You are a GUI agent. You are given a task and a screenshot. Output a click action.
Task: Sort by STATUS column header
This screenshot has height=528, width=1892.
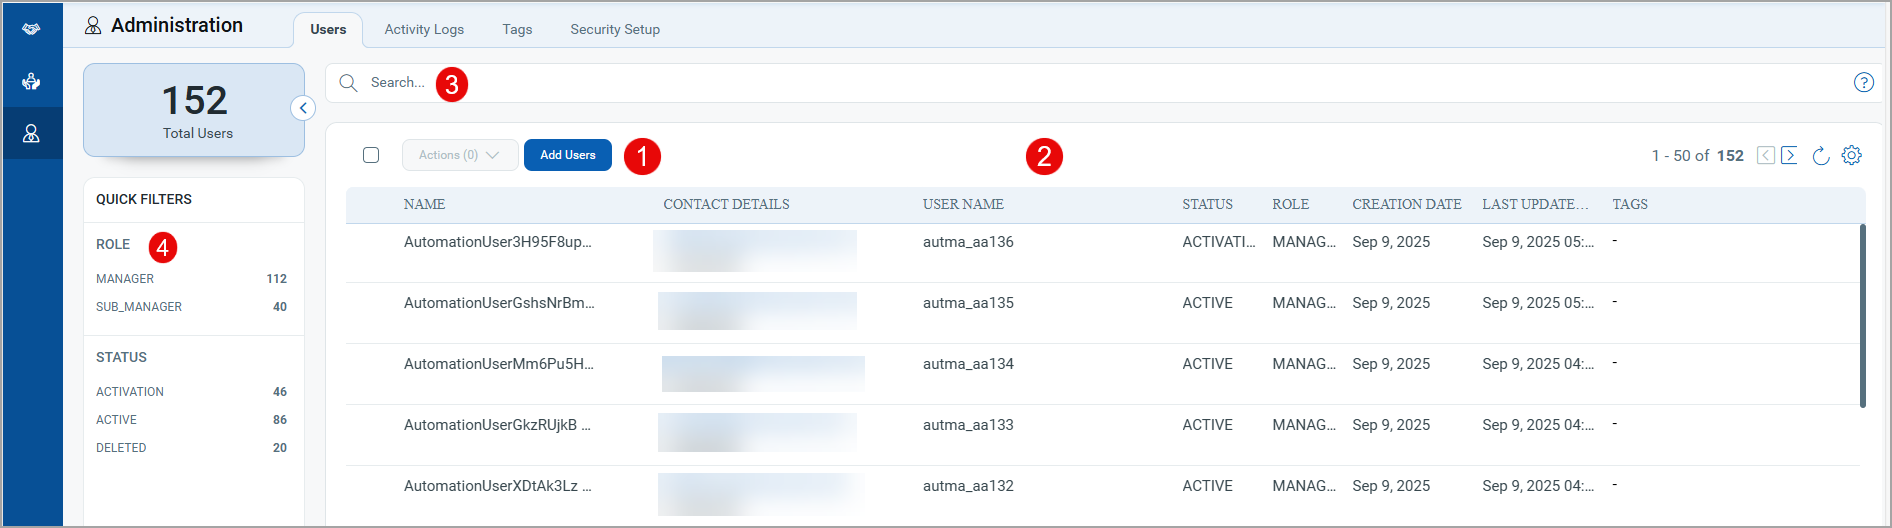1207,204
